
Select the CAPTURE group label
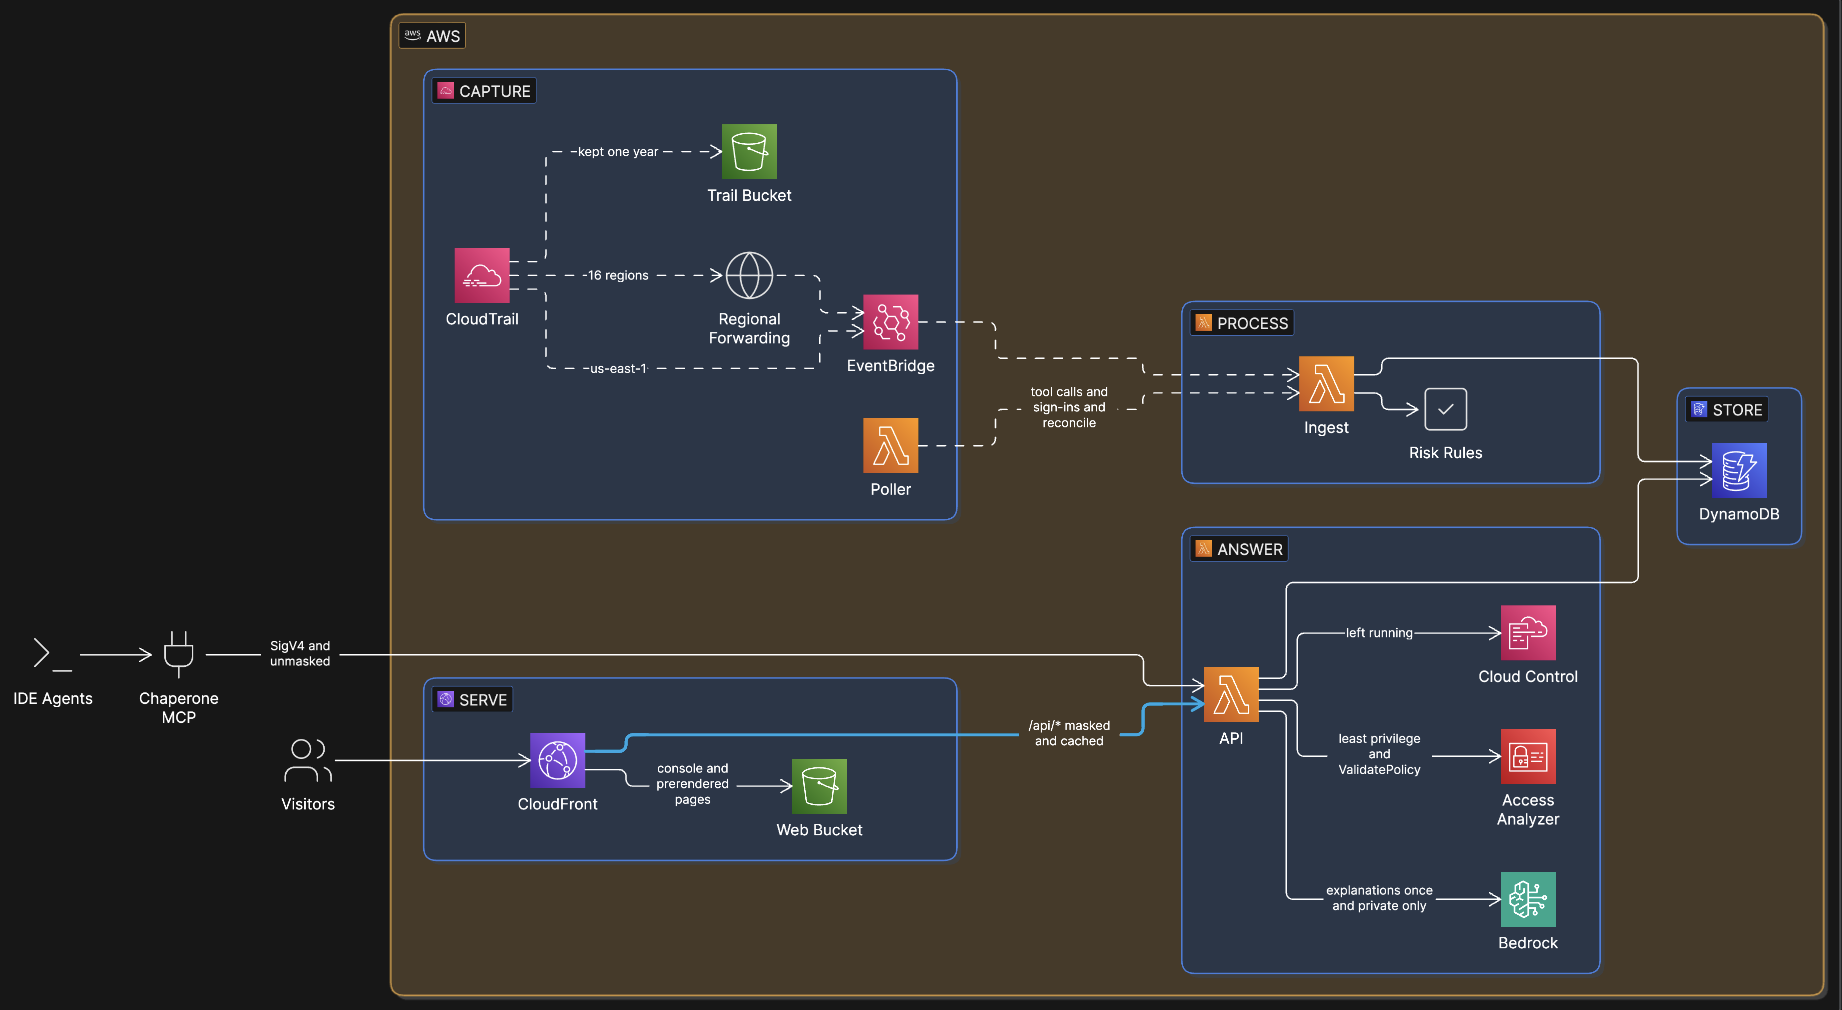pos(484,91)
